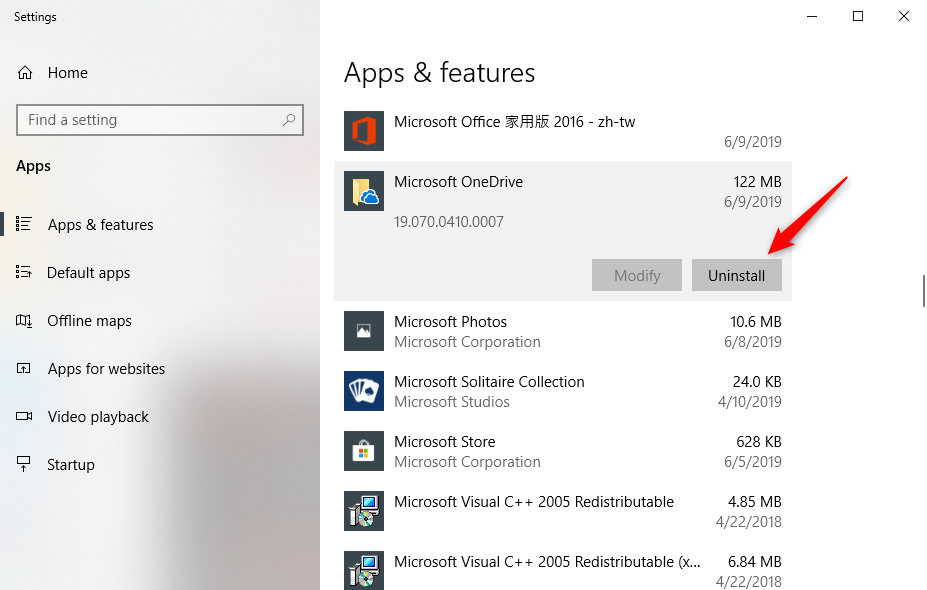Viewport: 927px width, 590px height.
Task: Click the Home icon in sidebar
Action: 25,73
